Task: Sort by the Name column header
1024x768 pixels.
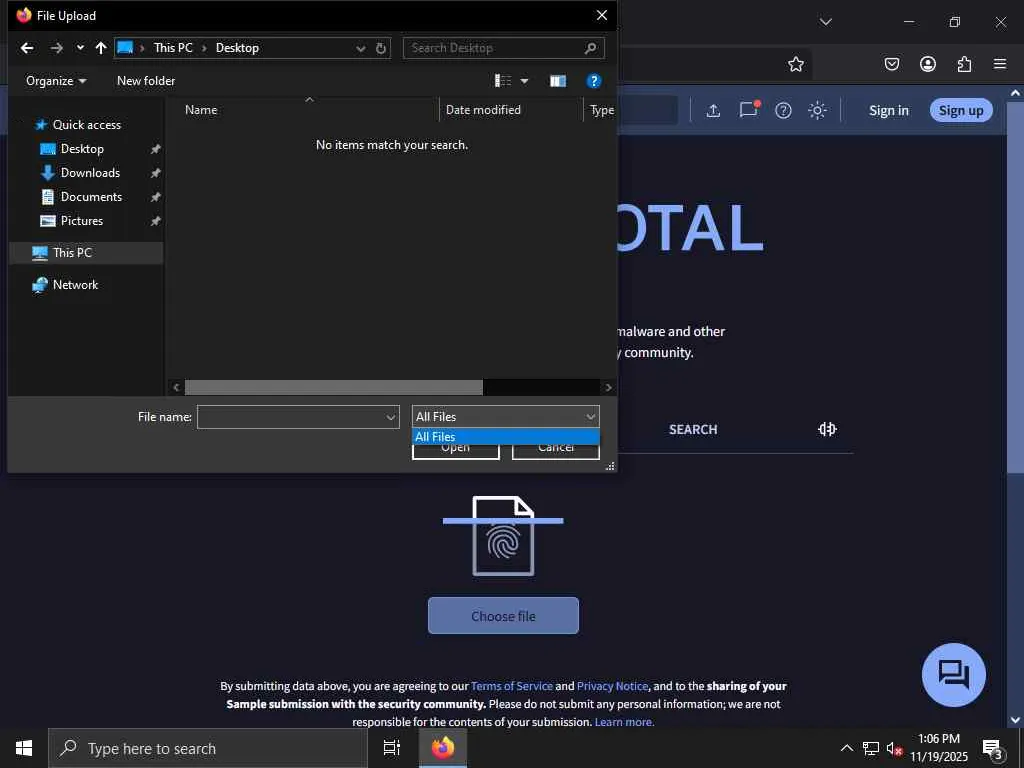Action: point(201,110)
